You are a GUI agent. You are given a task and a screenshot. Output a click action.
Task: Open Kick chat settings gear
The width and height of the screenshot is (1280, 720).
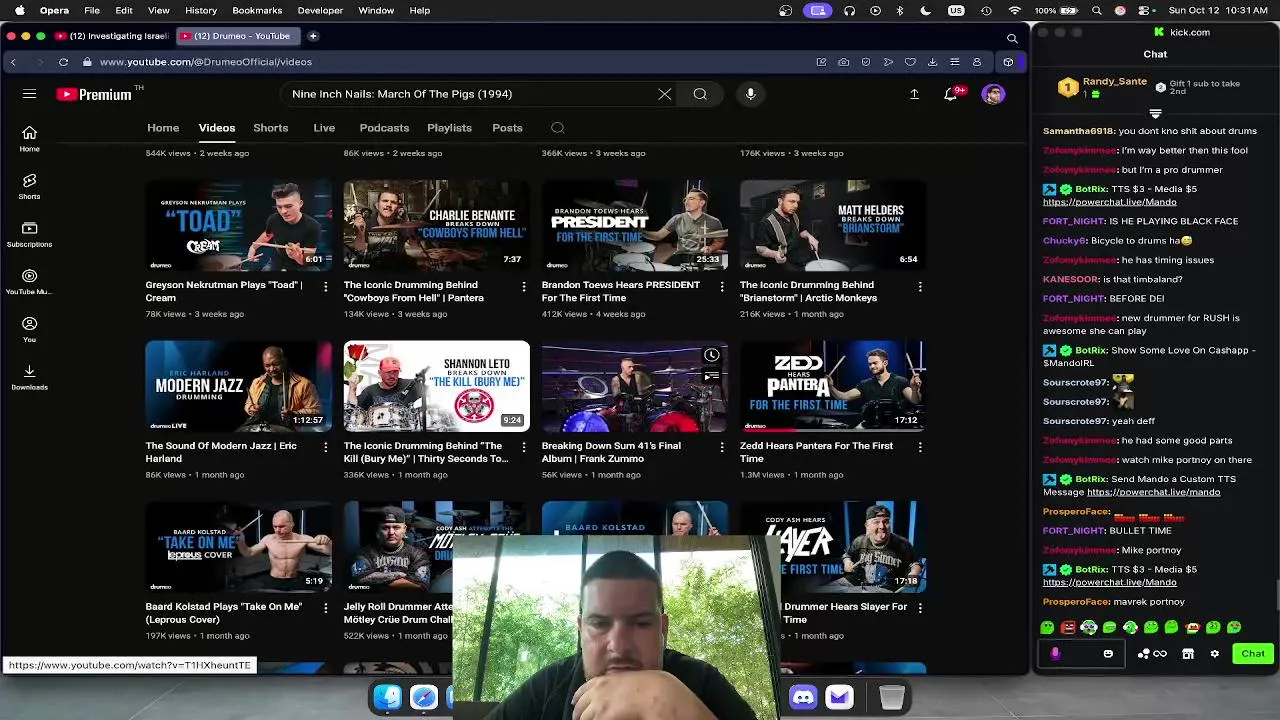click(x=1214, y=654)
